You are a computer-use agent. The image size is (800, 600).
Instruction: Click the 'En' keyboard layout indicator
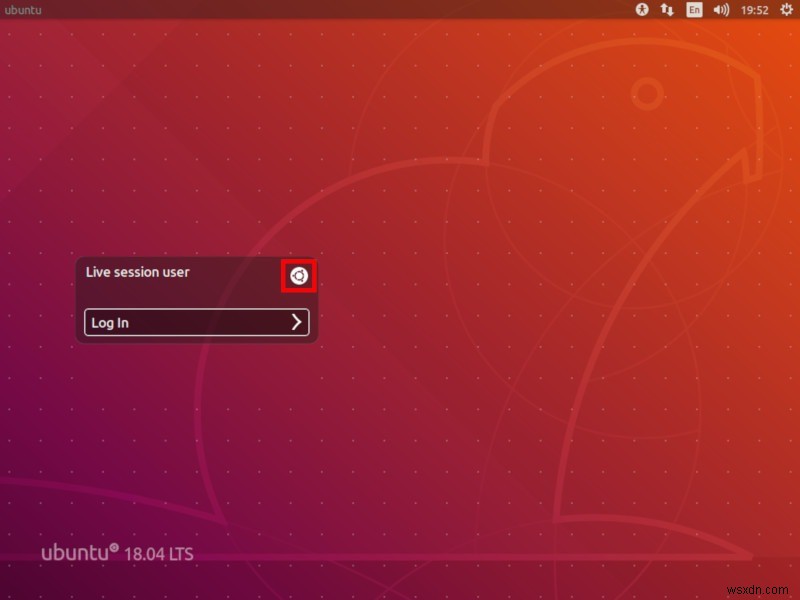tap(692, 10)
